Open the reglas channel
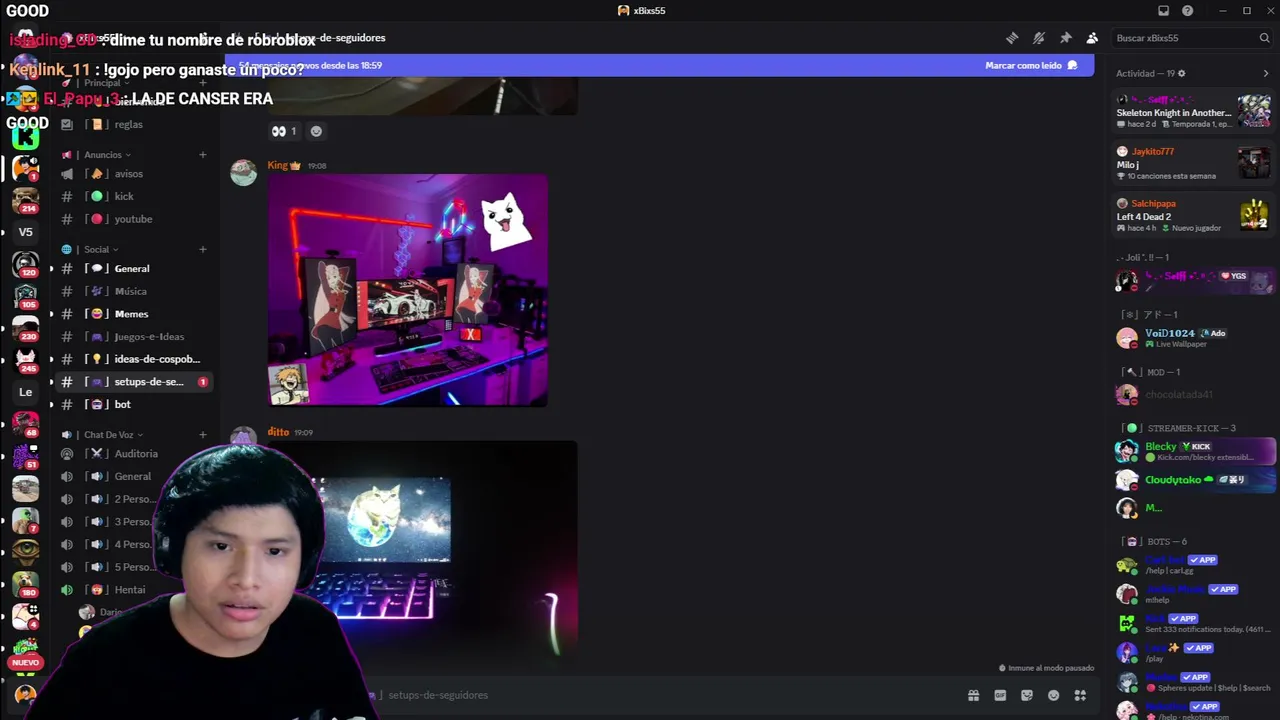Screen dimensions: 1280x720 (x=134, y=124)
